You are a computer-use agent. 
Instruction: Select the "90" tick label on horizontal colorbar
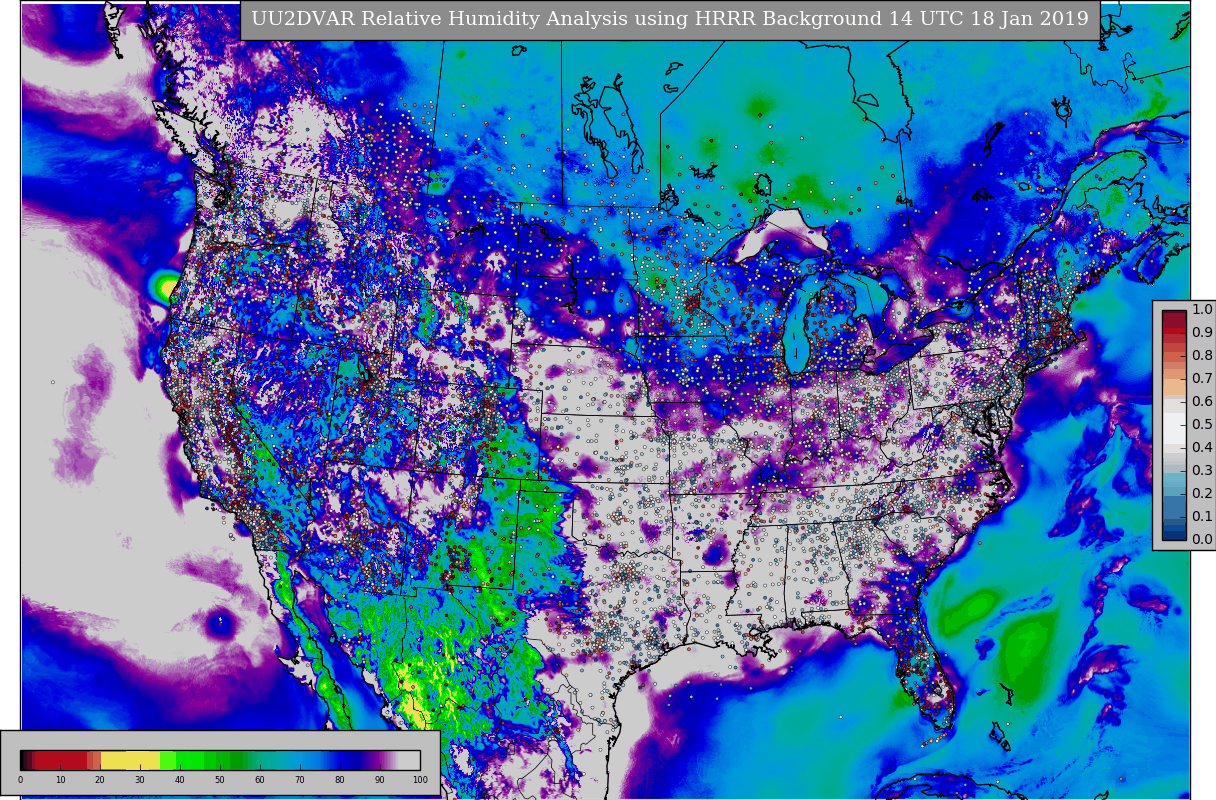click(380, 780)
